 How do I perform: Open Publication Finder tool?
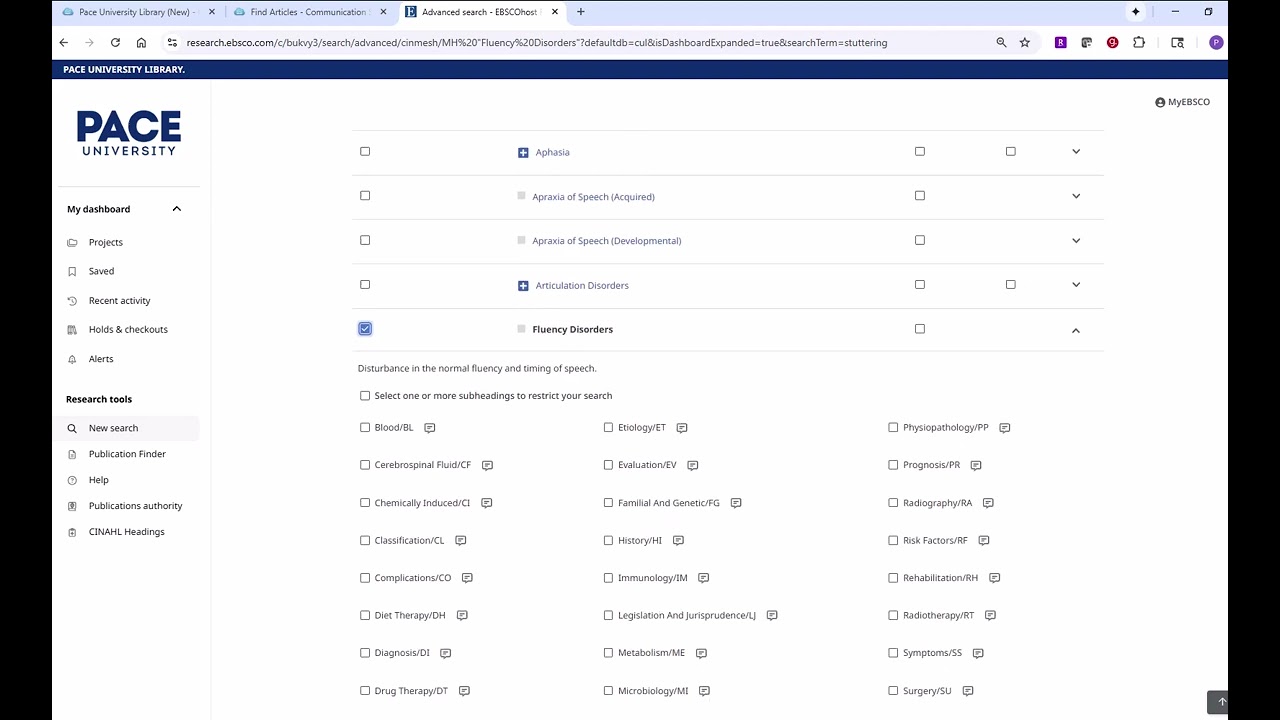[127, 454]
